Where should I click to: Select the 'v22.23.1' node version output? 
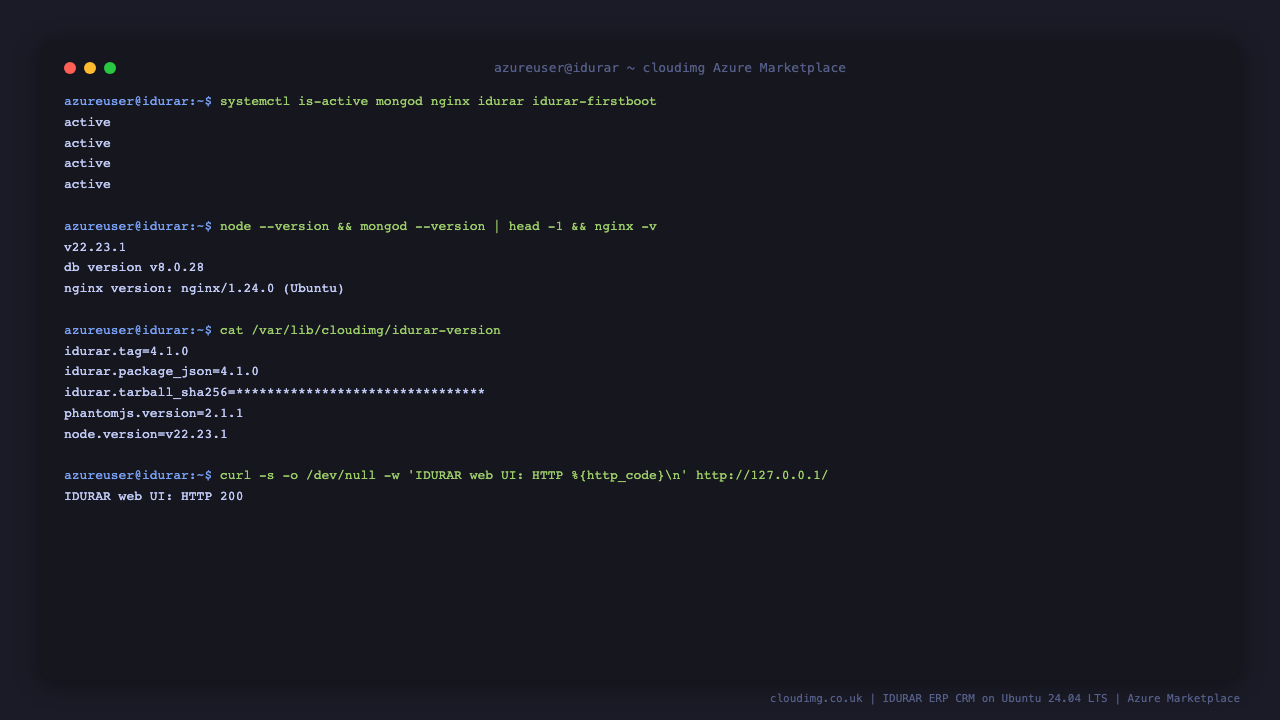95,247
